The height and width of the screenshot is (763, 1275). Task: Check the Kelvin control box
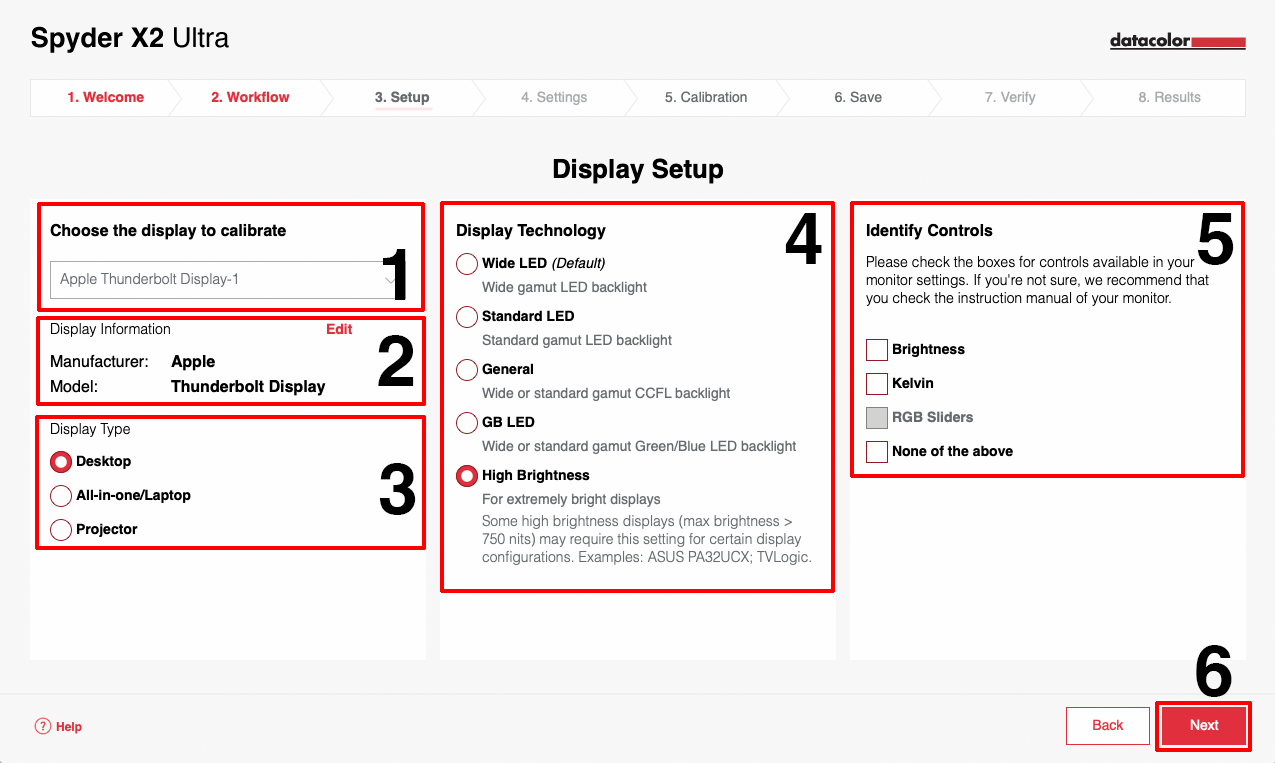[x=877, y=383]
